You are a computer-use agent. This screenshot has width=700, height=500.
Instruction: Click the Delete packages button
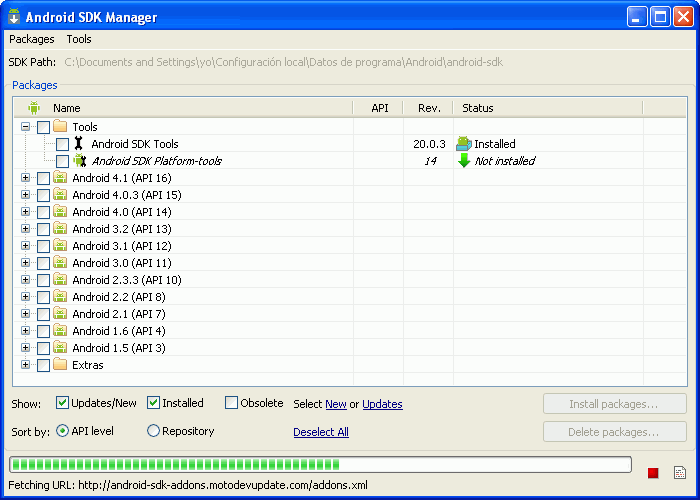pos(615,432)
